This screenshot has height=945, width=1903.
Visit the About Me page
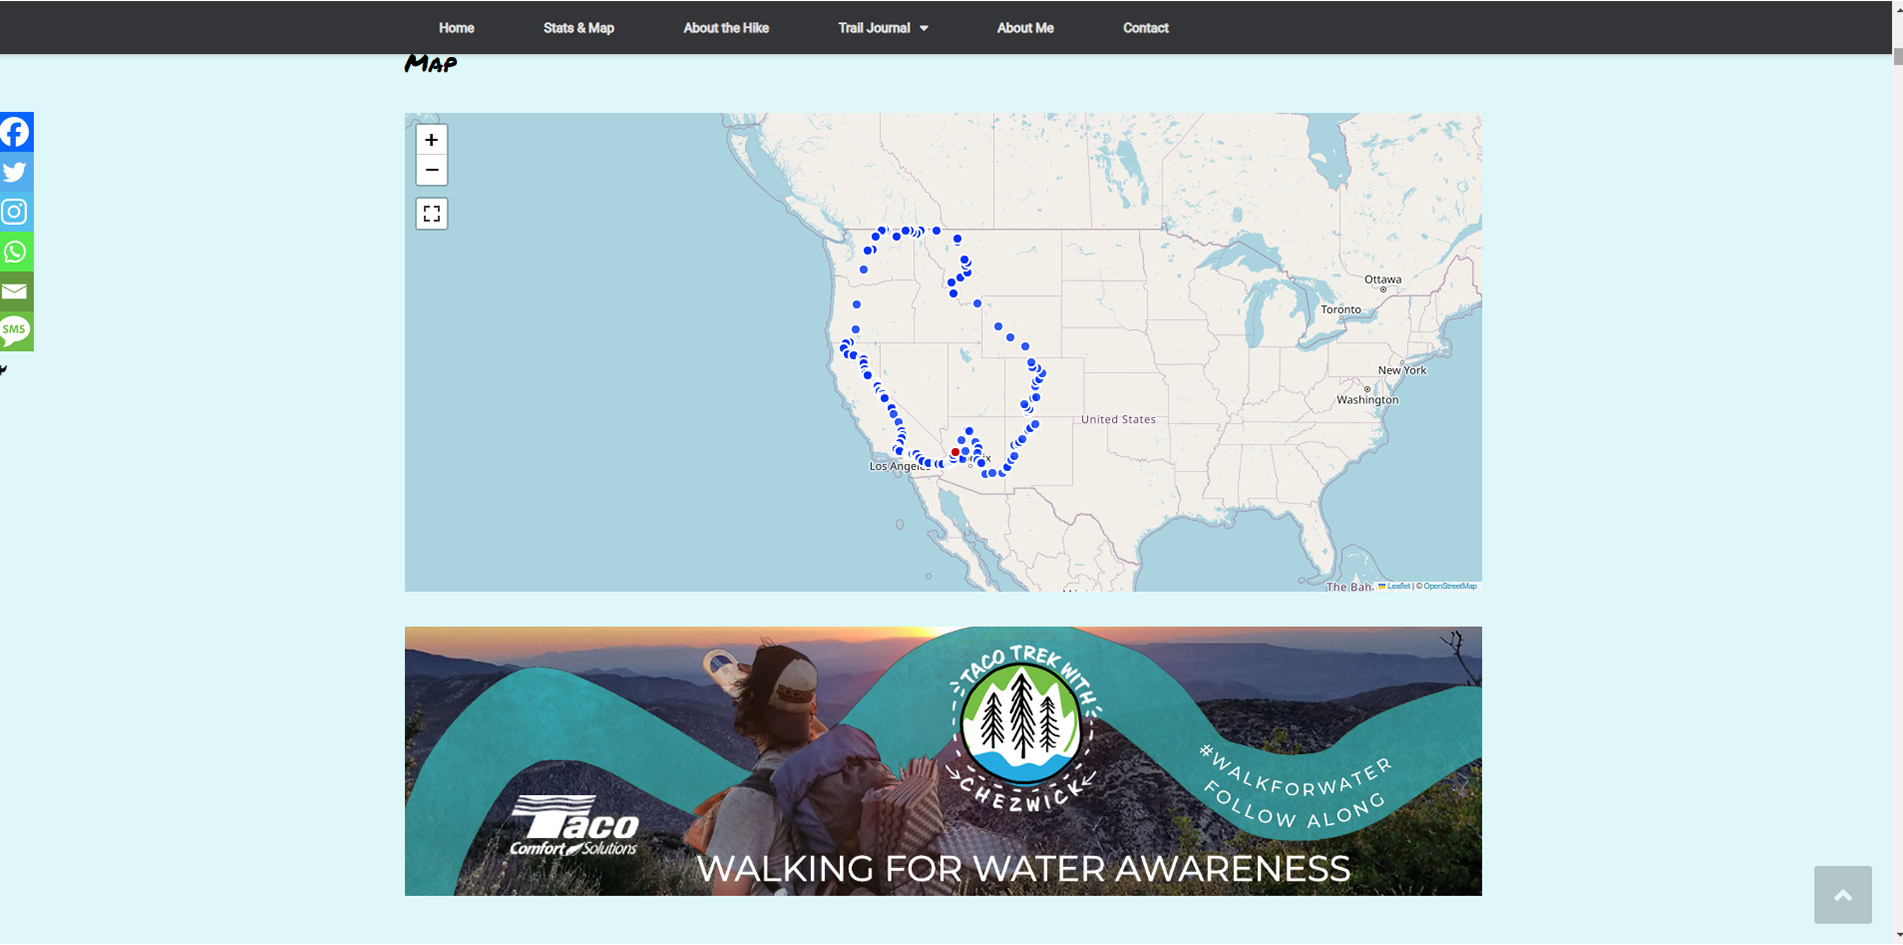pyautogui.click(x=1025, y=28)
